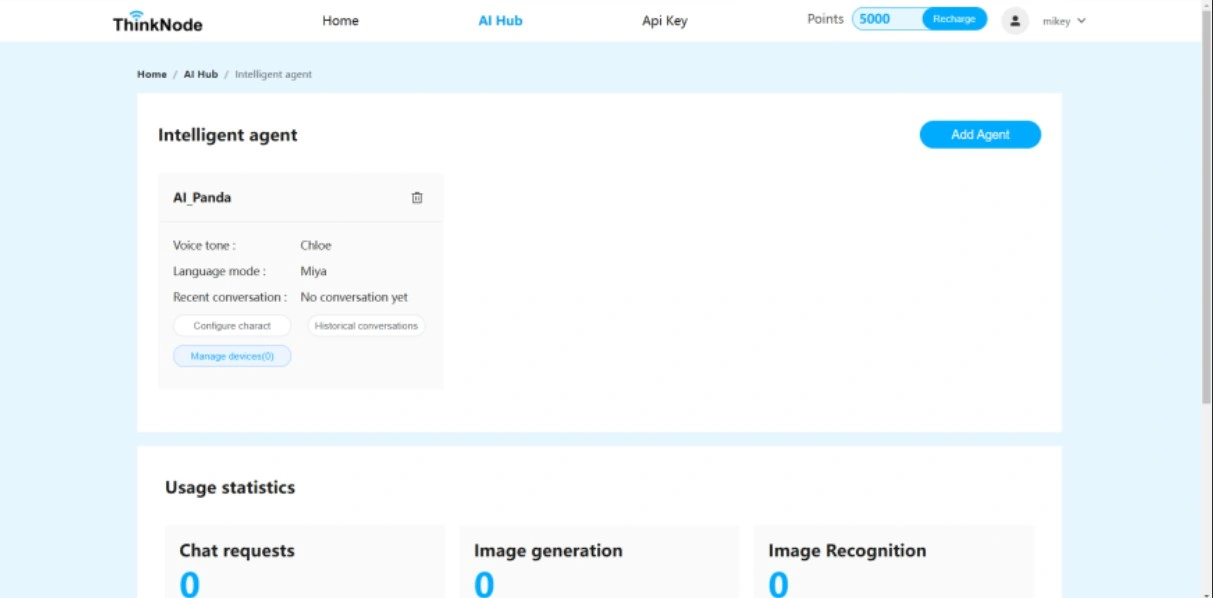The width and height of the screenshot is (1213, 598).
Task: Click the user avatar icon
Action: [1015, 21]
